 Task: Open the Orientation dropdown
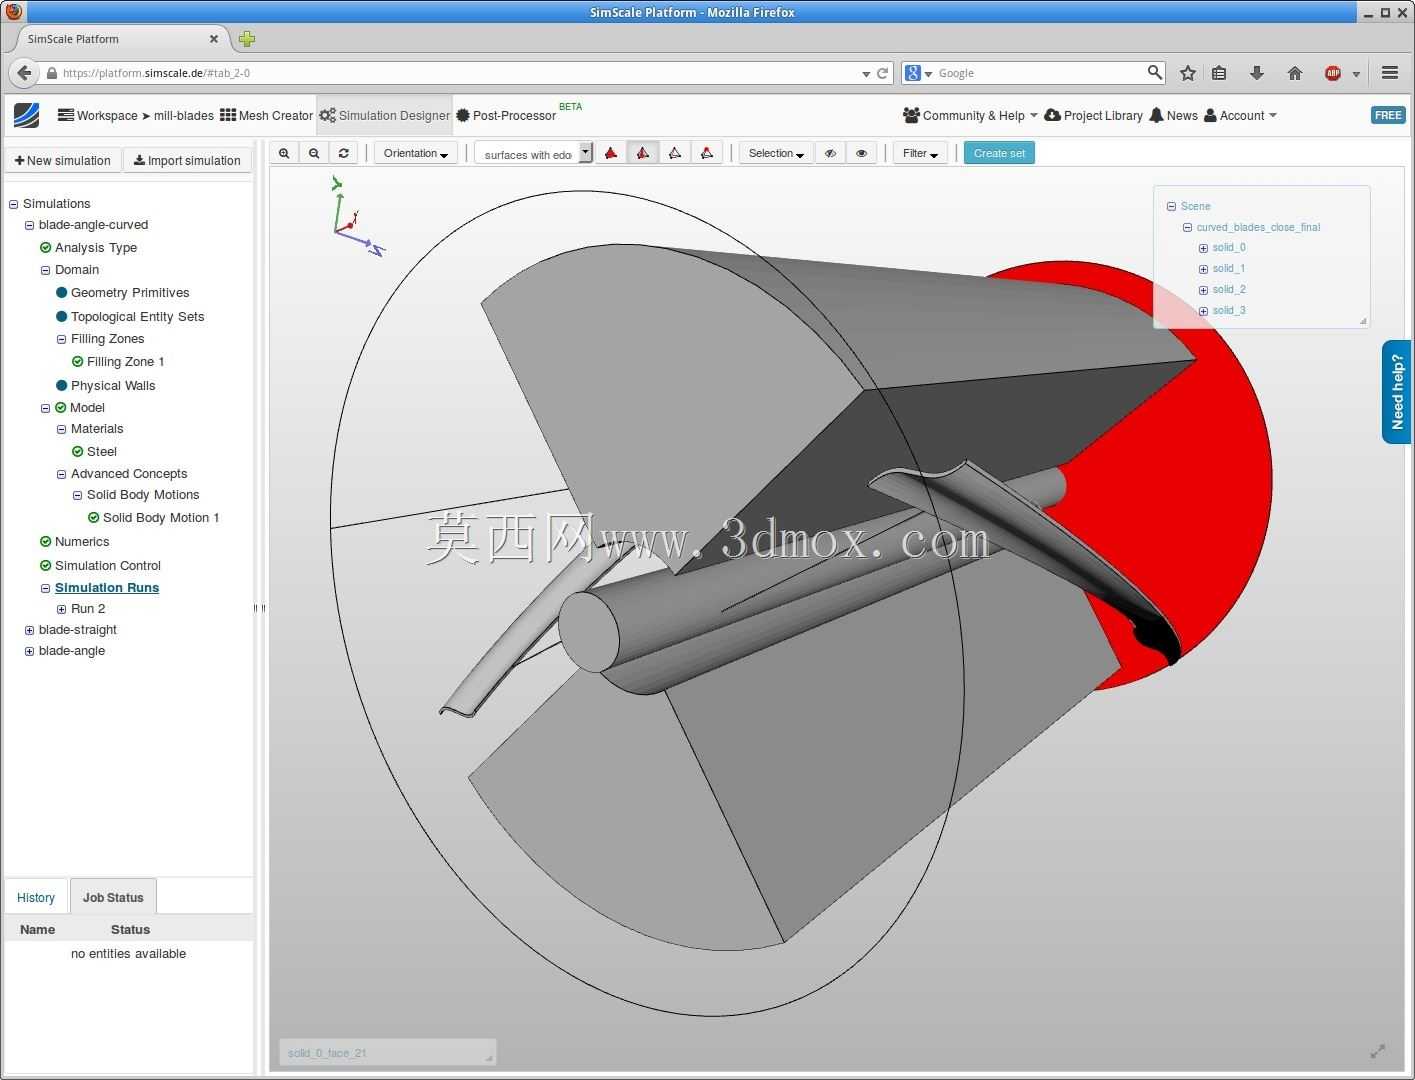click(416, 153)
